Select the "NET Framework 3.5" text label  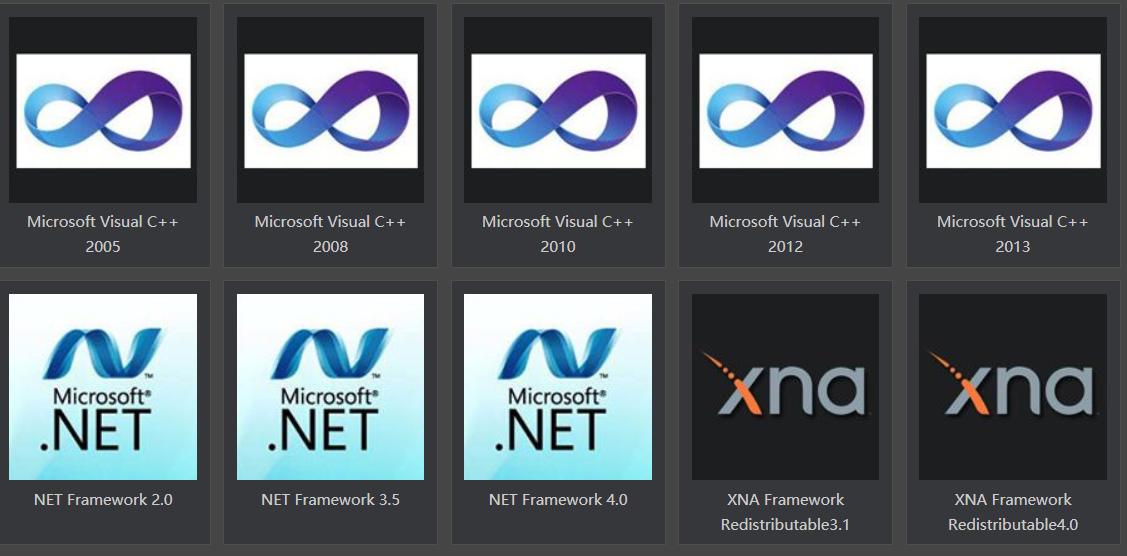point(331,499)
